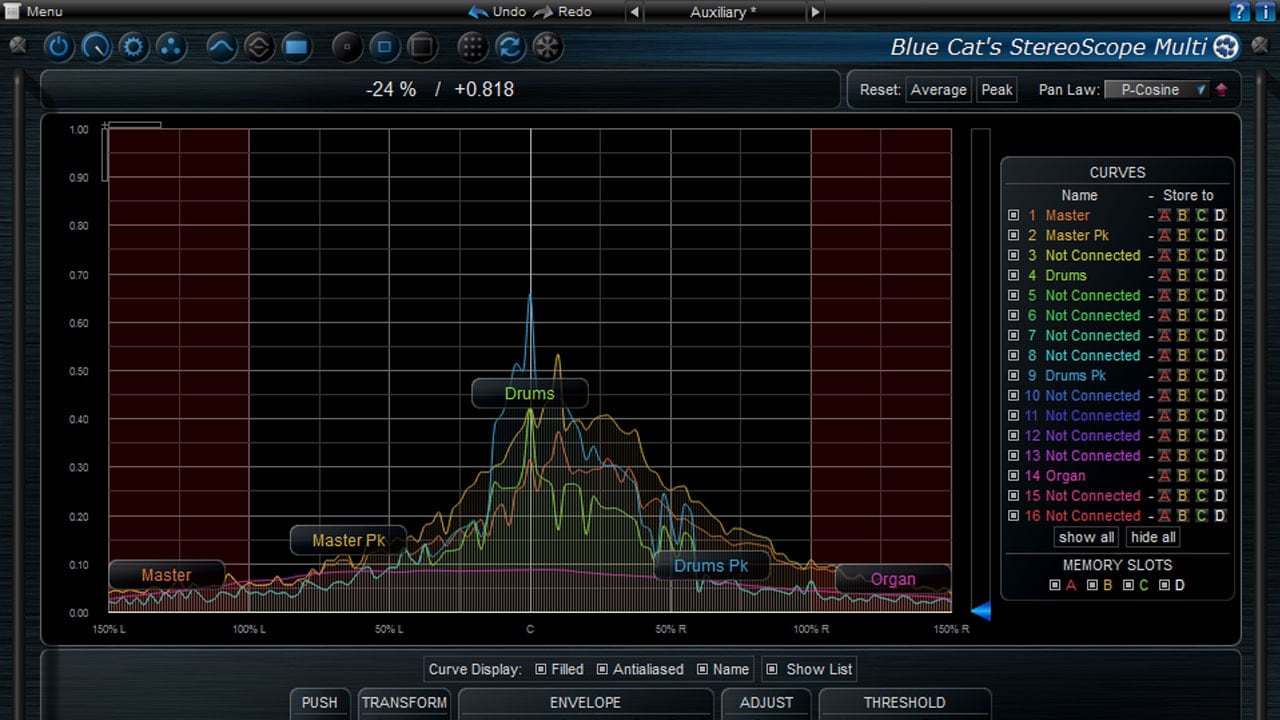This screenshot has width=1280, height=720.
Task: Click the show all curves button
Action: pos(1087,537)
